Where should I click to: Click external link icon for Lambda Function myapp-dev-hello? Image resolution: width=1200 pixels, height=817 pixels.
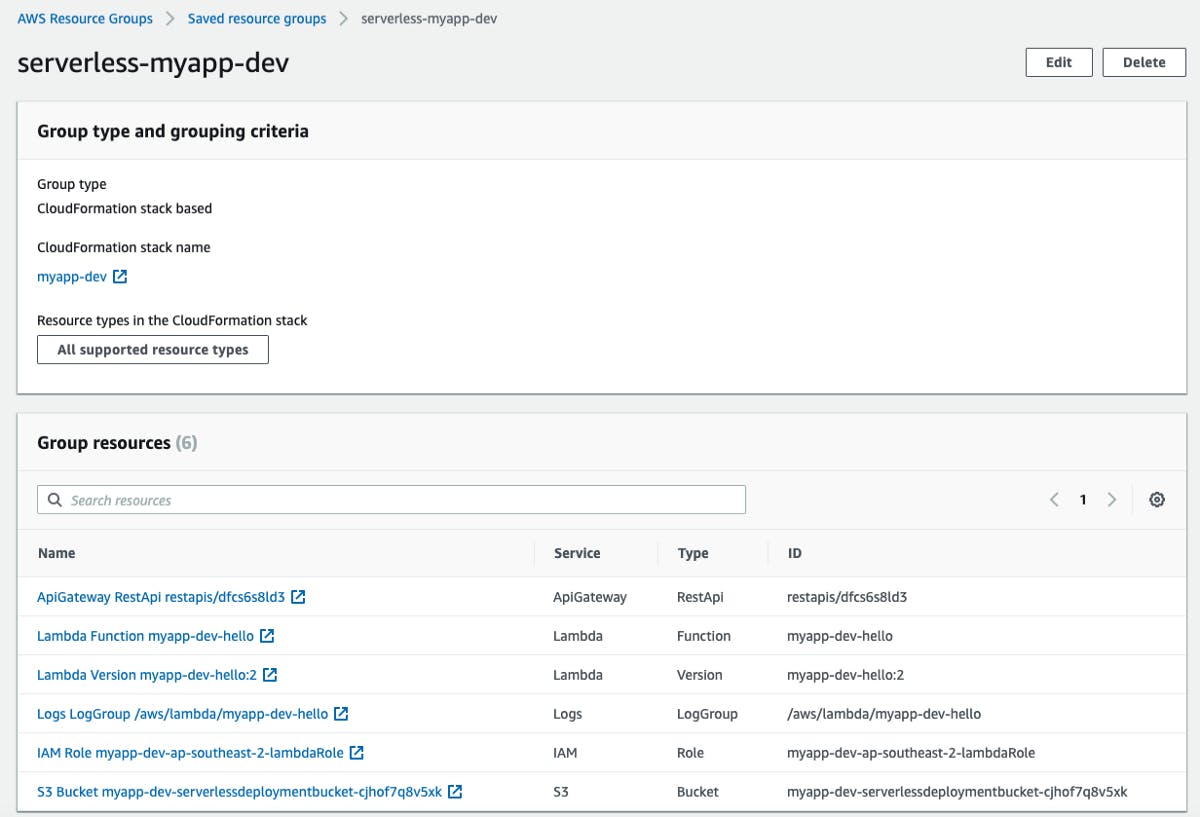coord(266,635)
